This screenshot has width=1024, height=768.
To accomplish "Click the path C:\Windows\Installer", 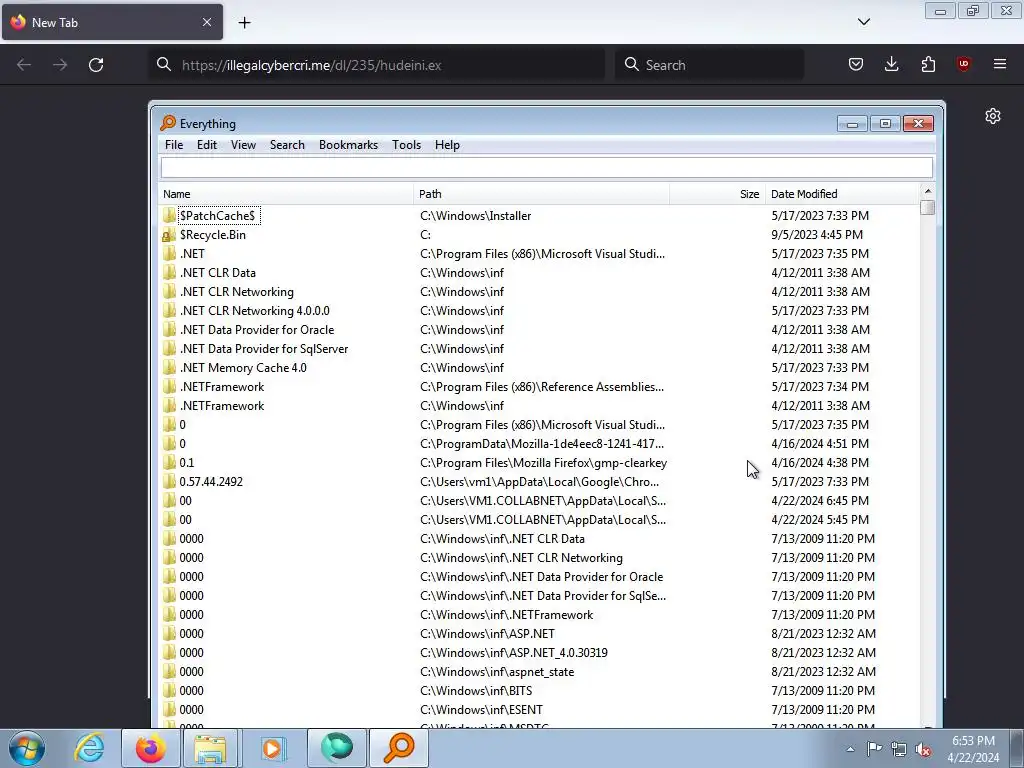I will (475, 216).
